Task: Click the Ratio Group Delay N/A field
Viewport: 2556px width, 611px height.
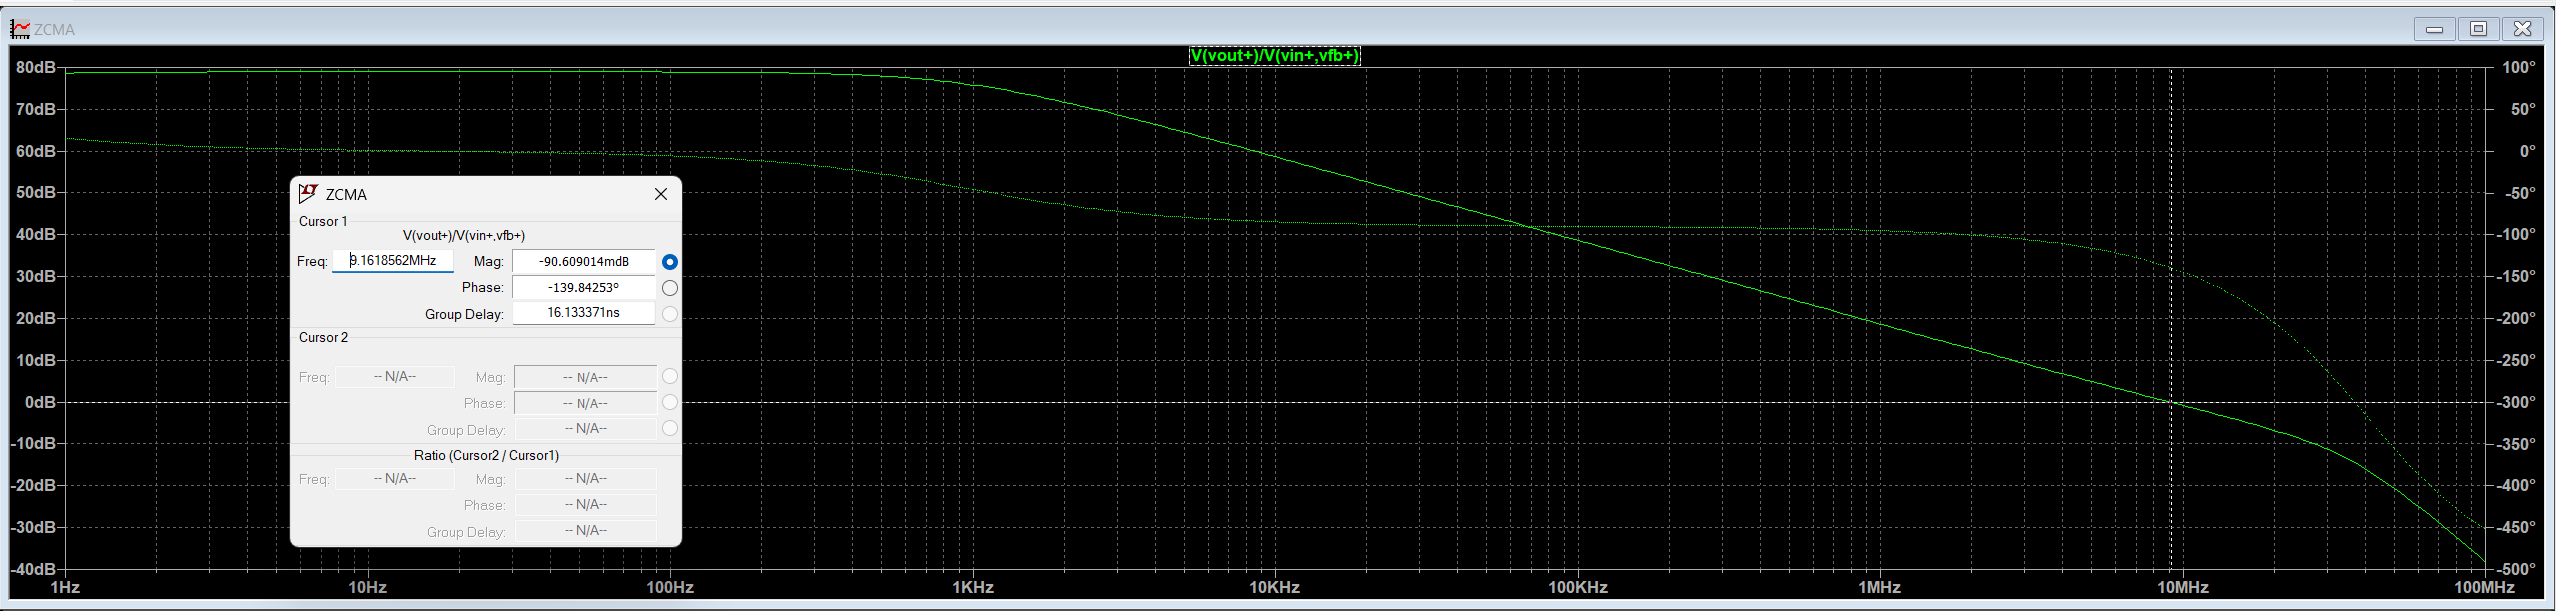Action: pos(585,531)
